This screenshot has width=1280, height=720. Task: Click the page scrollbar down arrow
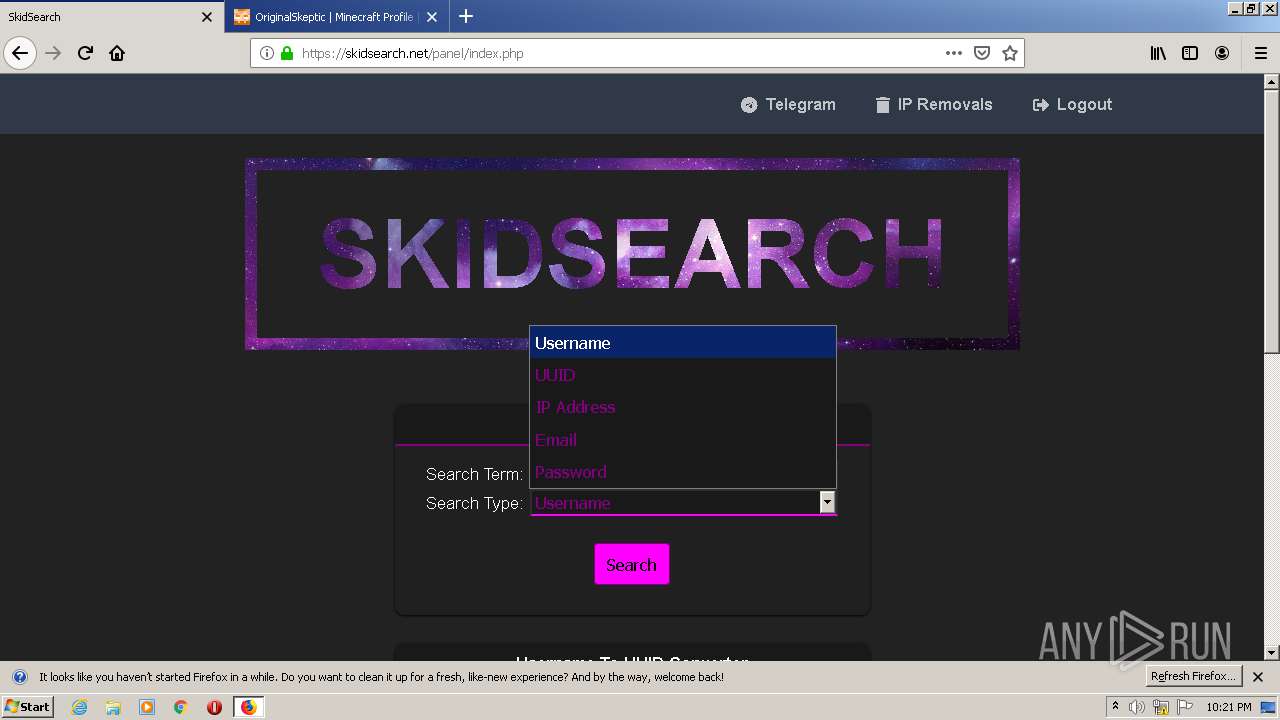[1272, 653]
